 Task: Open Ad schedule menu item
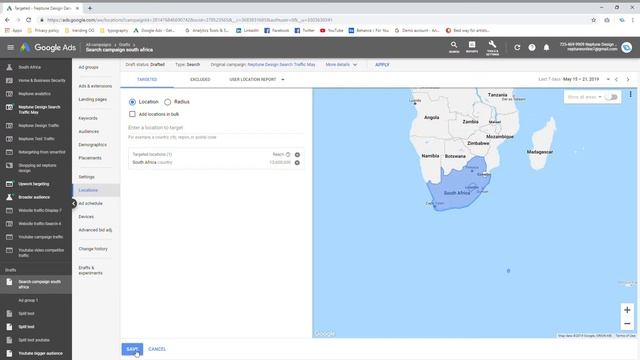(90, 203)
